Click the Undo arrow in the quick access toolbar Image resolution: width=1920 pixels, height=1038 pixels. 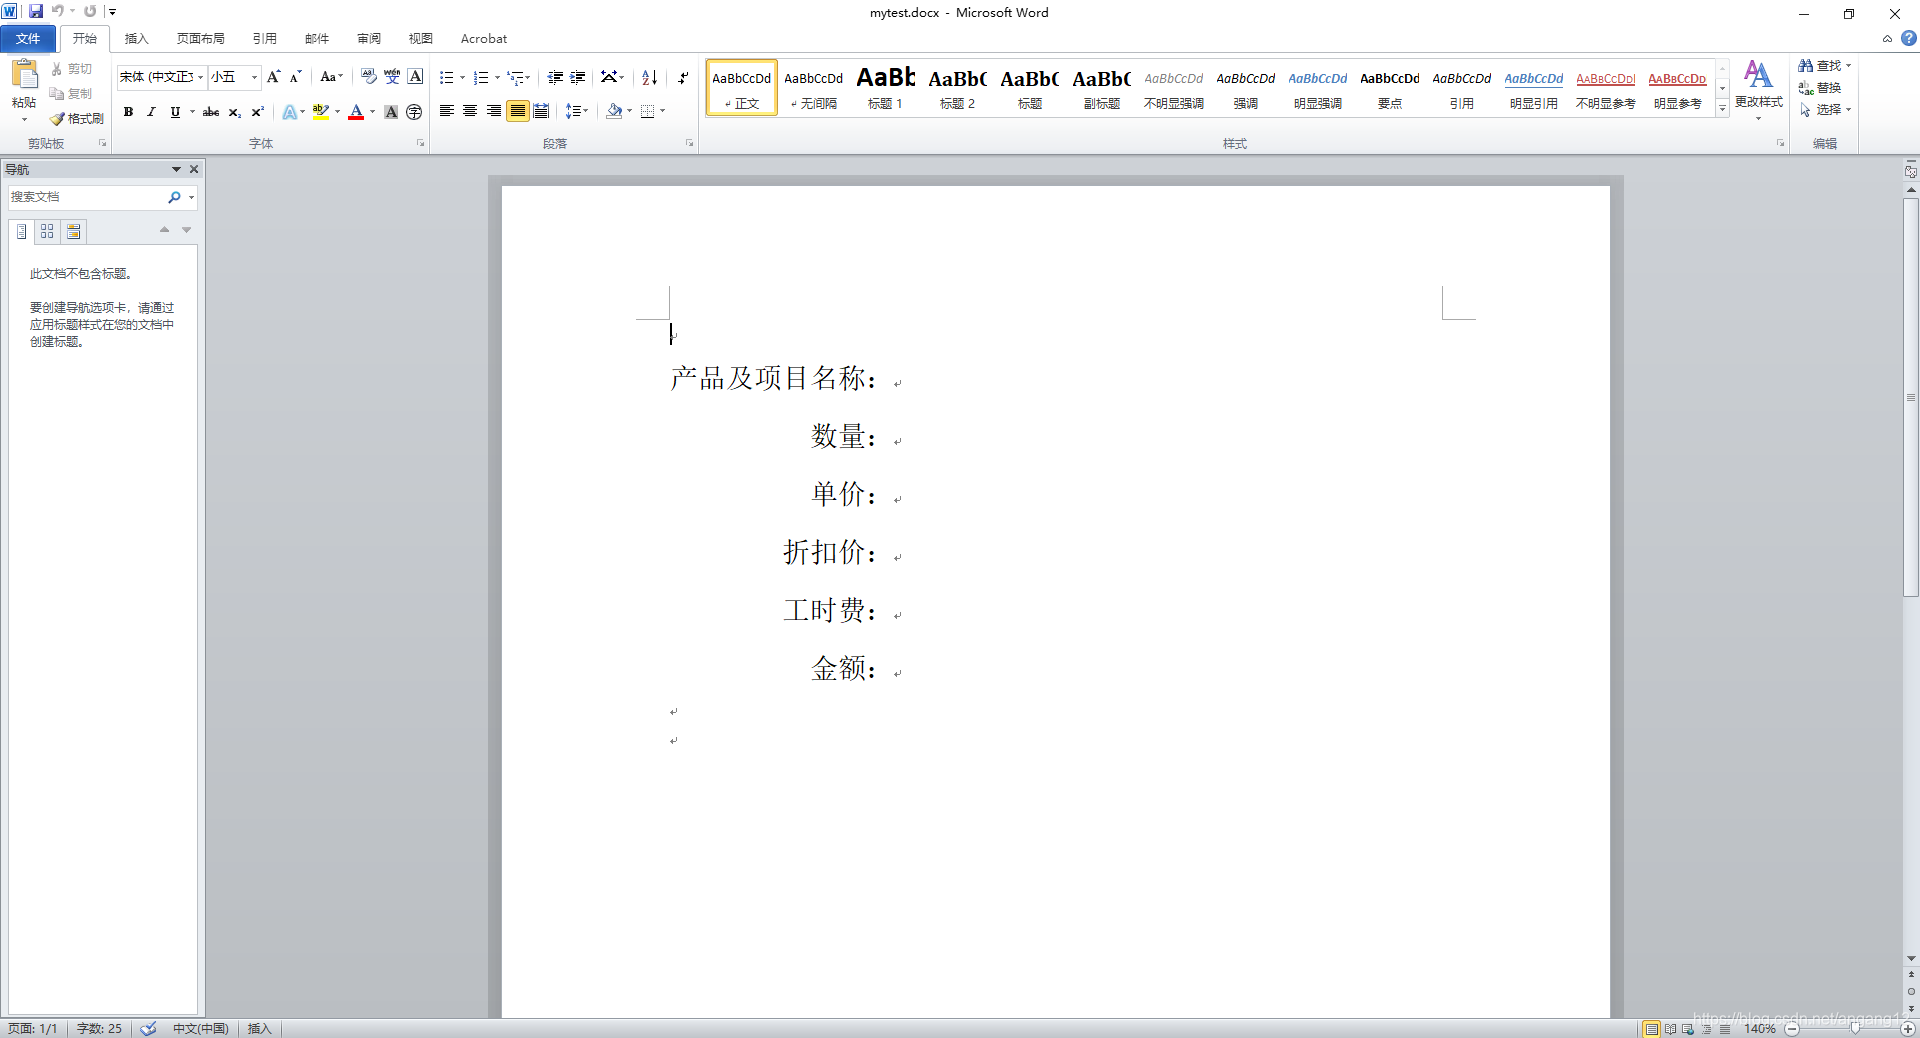pos(58,11)
